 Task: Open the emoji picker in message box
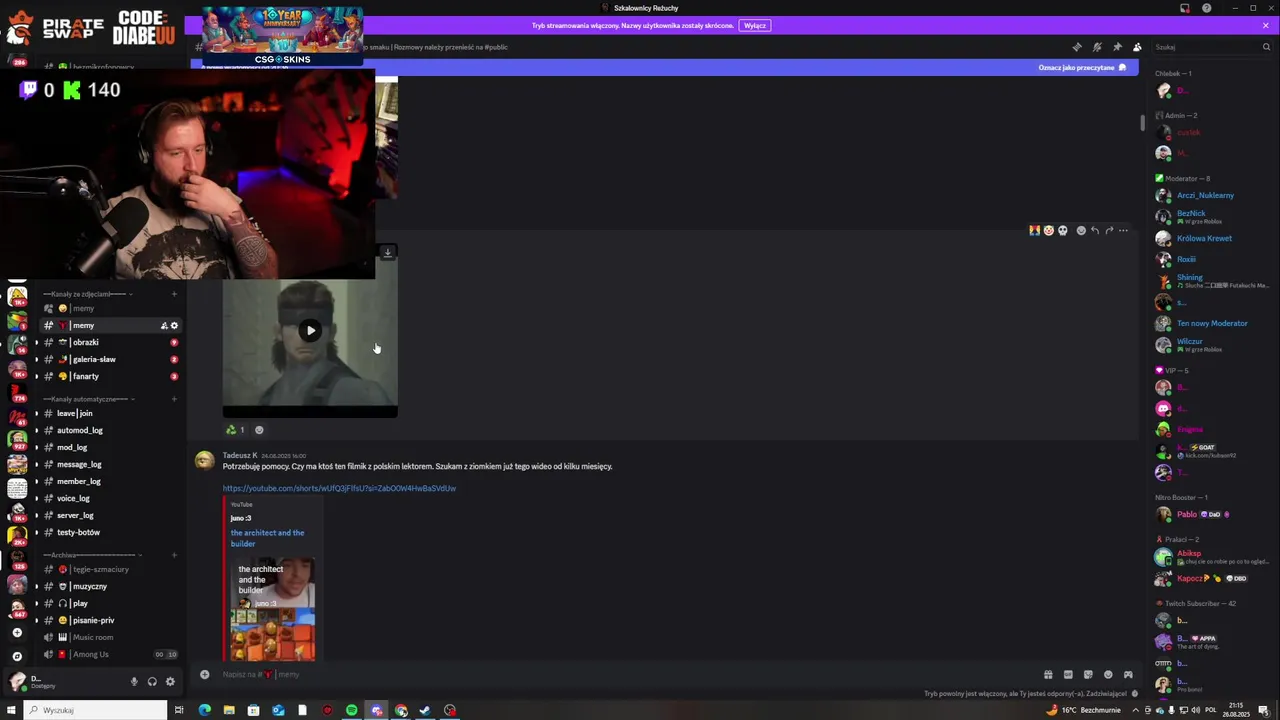[1108, 675]
